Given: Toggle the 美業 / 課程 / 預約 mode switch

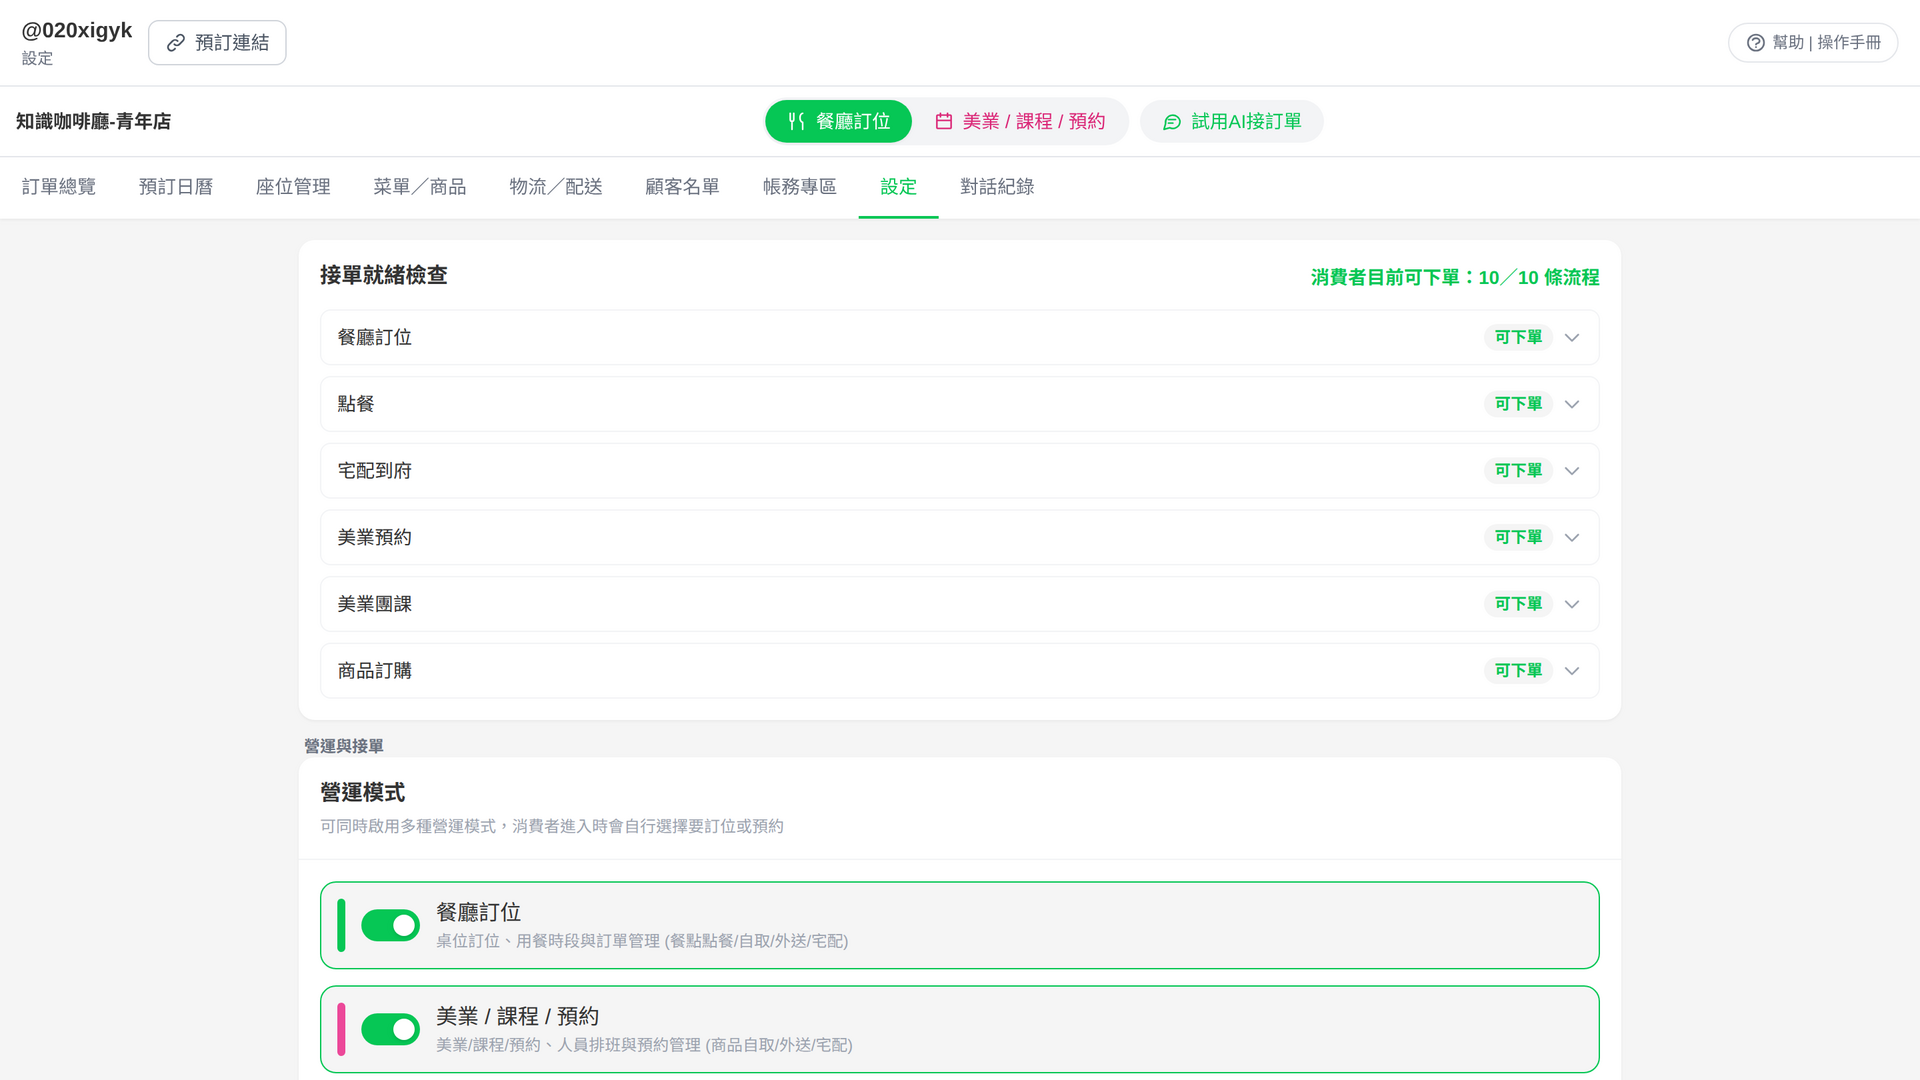Looking at the screenshot, I should coord(390,1029).
